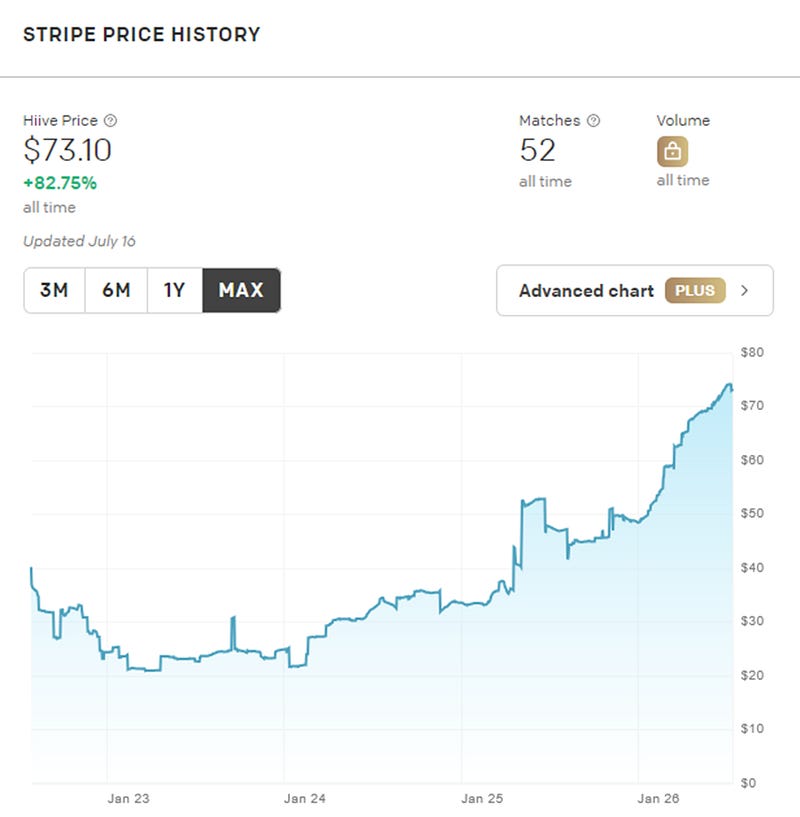This screenshot has height=817, width=800.
Task: Click the $20 y-axis label
Action: coord(752,675)
